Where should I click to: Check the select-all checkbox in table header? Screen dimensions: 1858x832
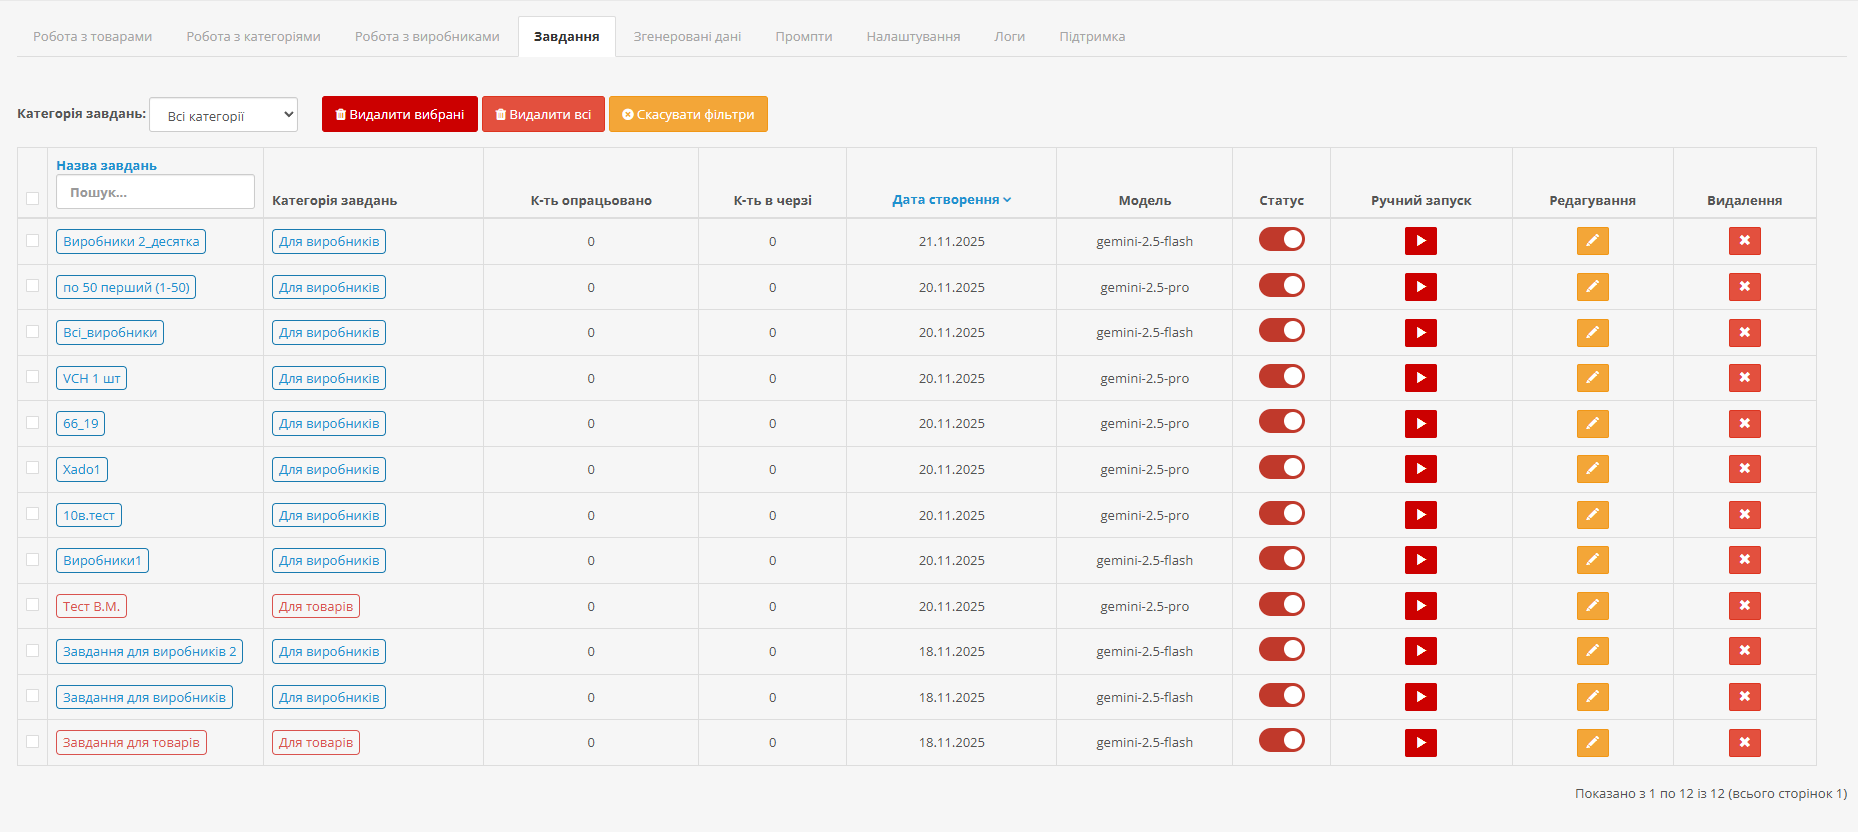pyautogui.click(x=33, y=198)
